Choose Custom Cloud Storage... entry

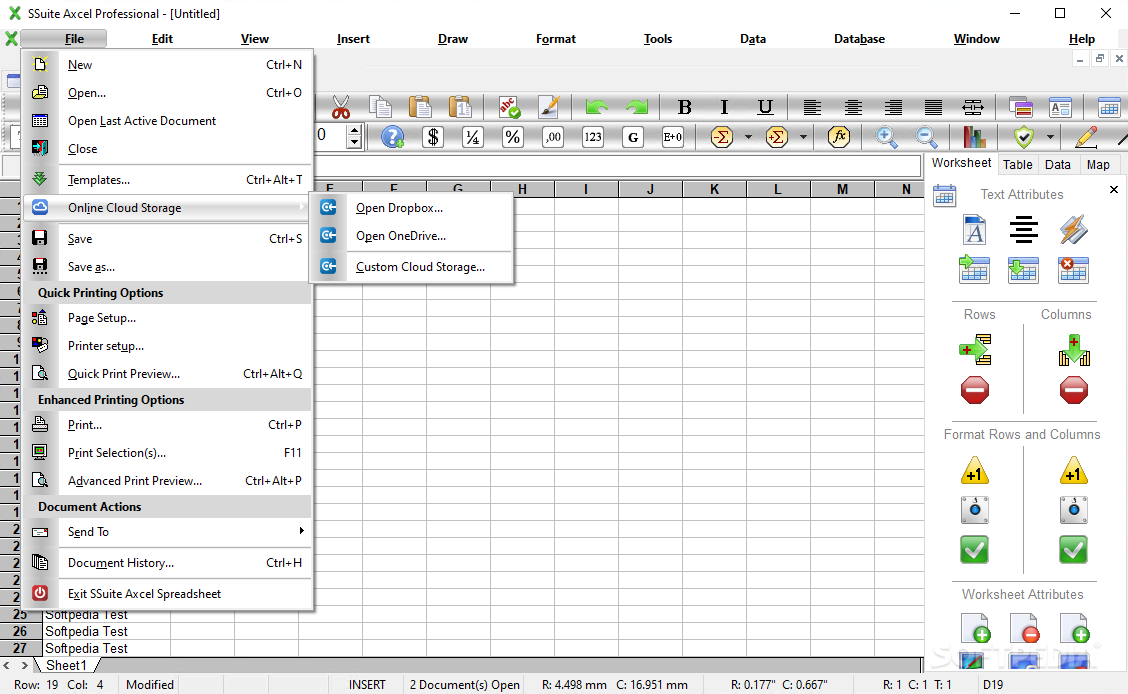(x=411, y=267)
